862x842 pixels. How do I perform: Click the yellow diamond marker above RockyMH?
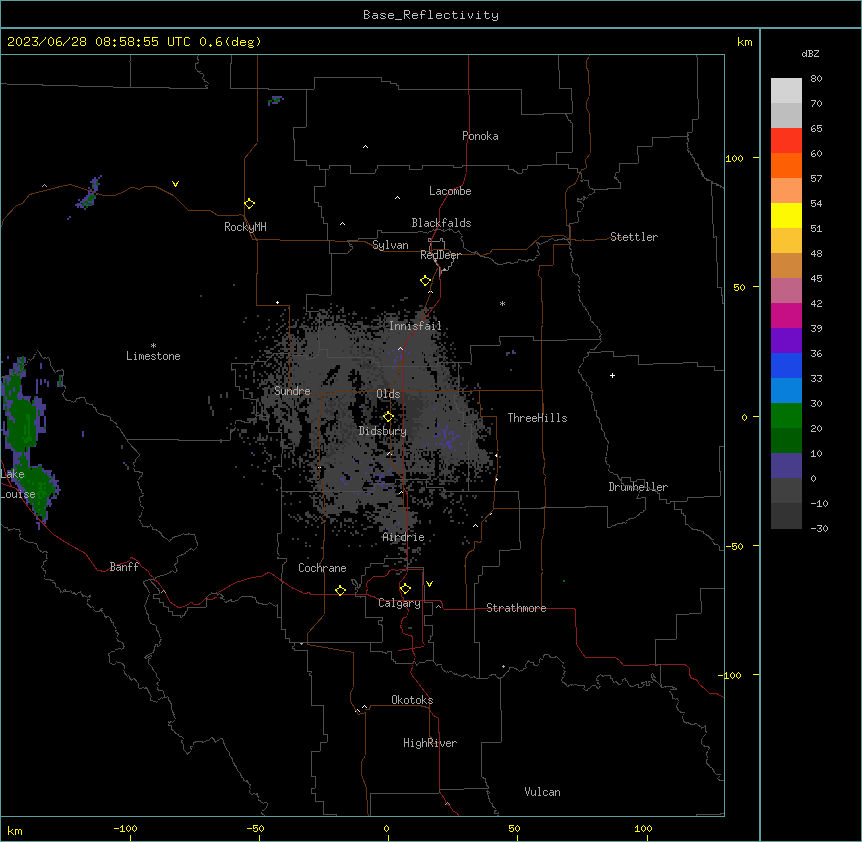249,204
